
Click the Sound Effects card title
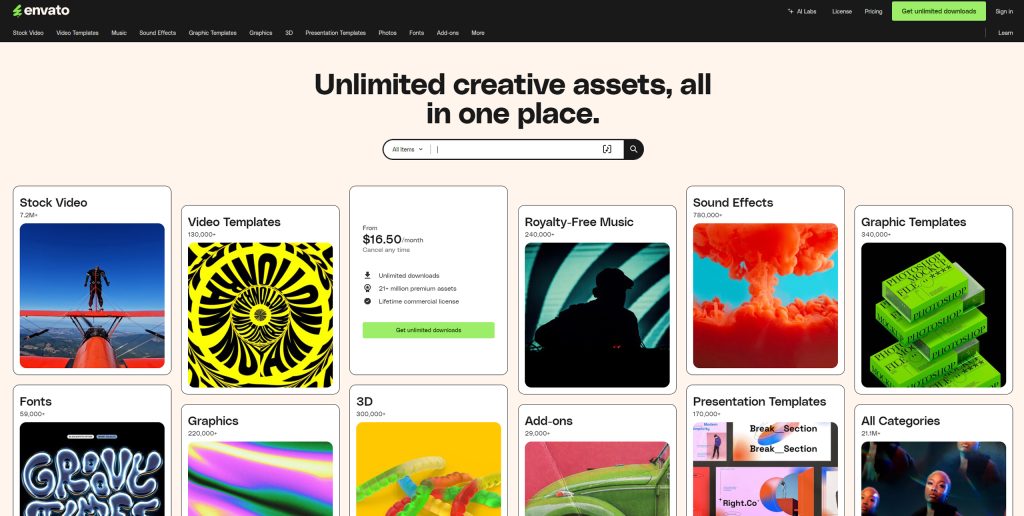click(733, 203)
